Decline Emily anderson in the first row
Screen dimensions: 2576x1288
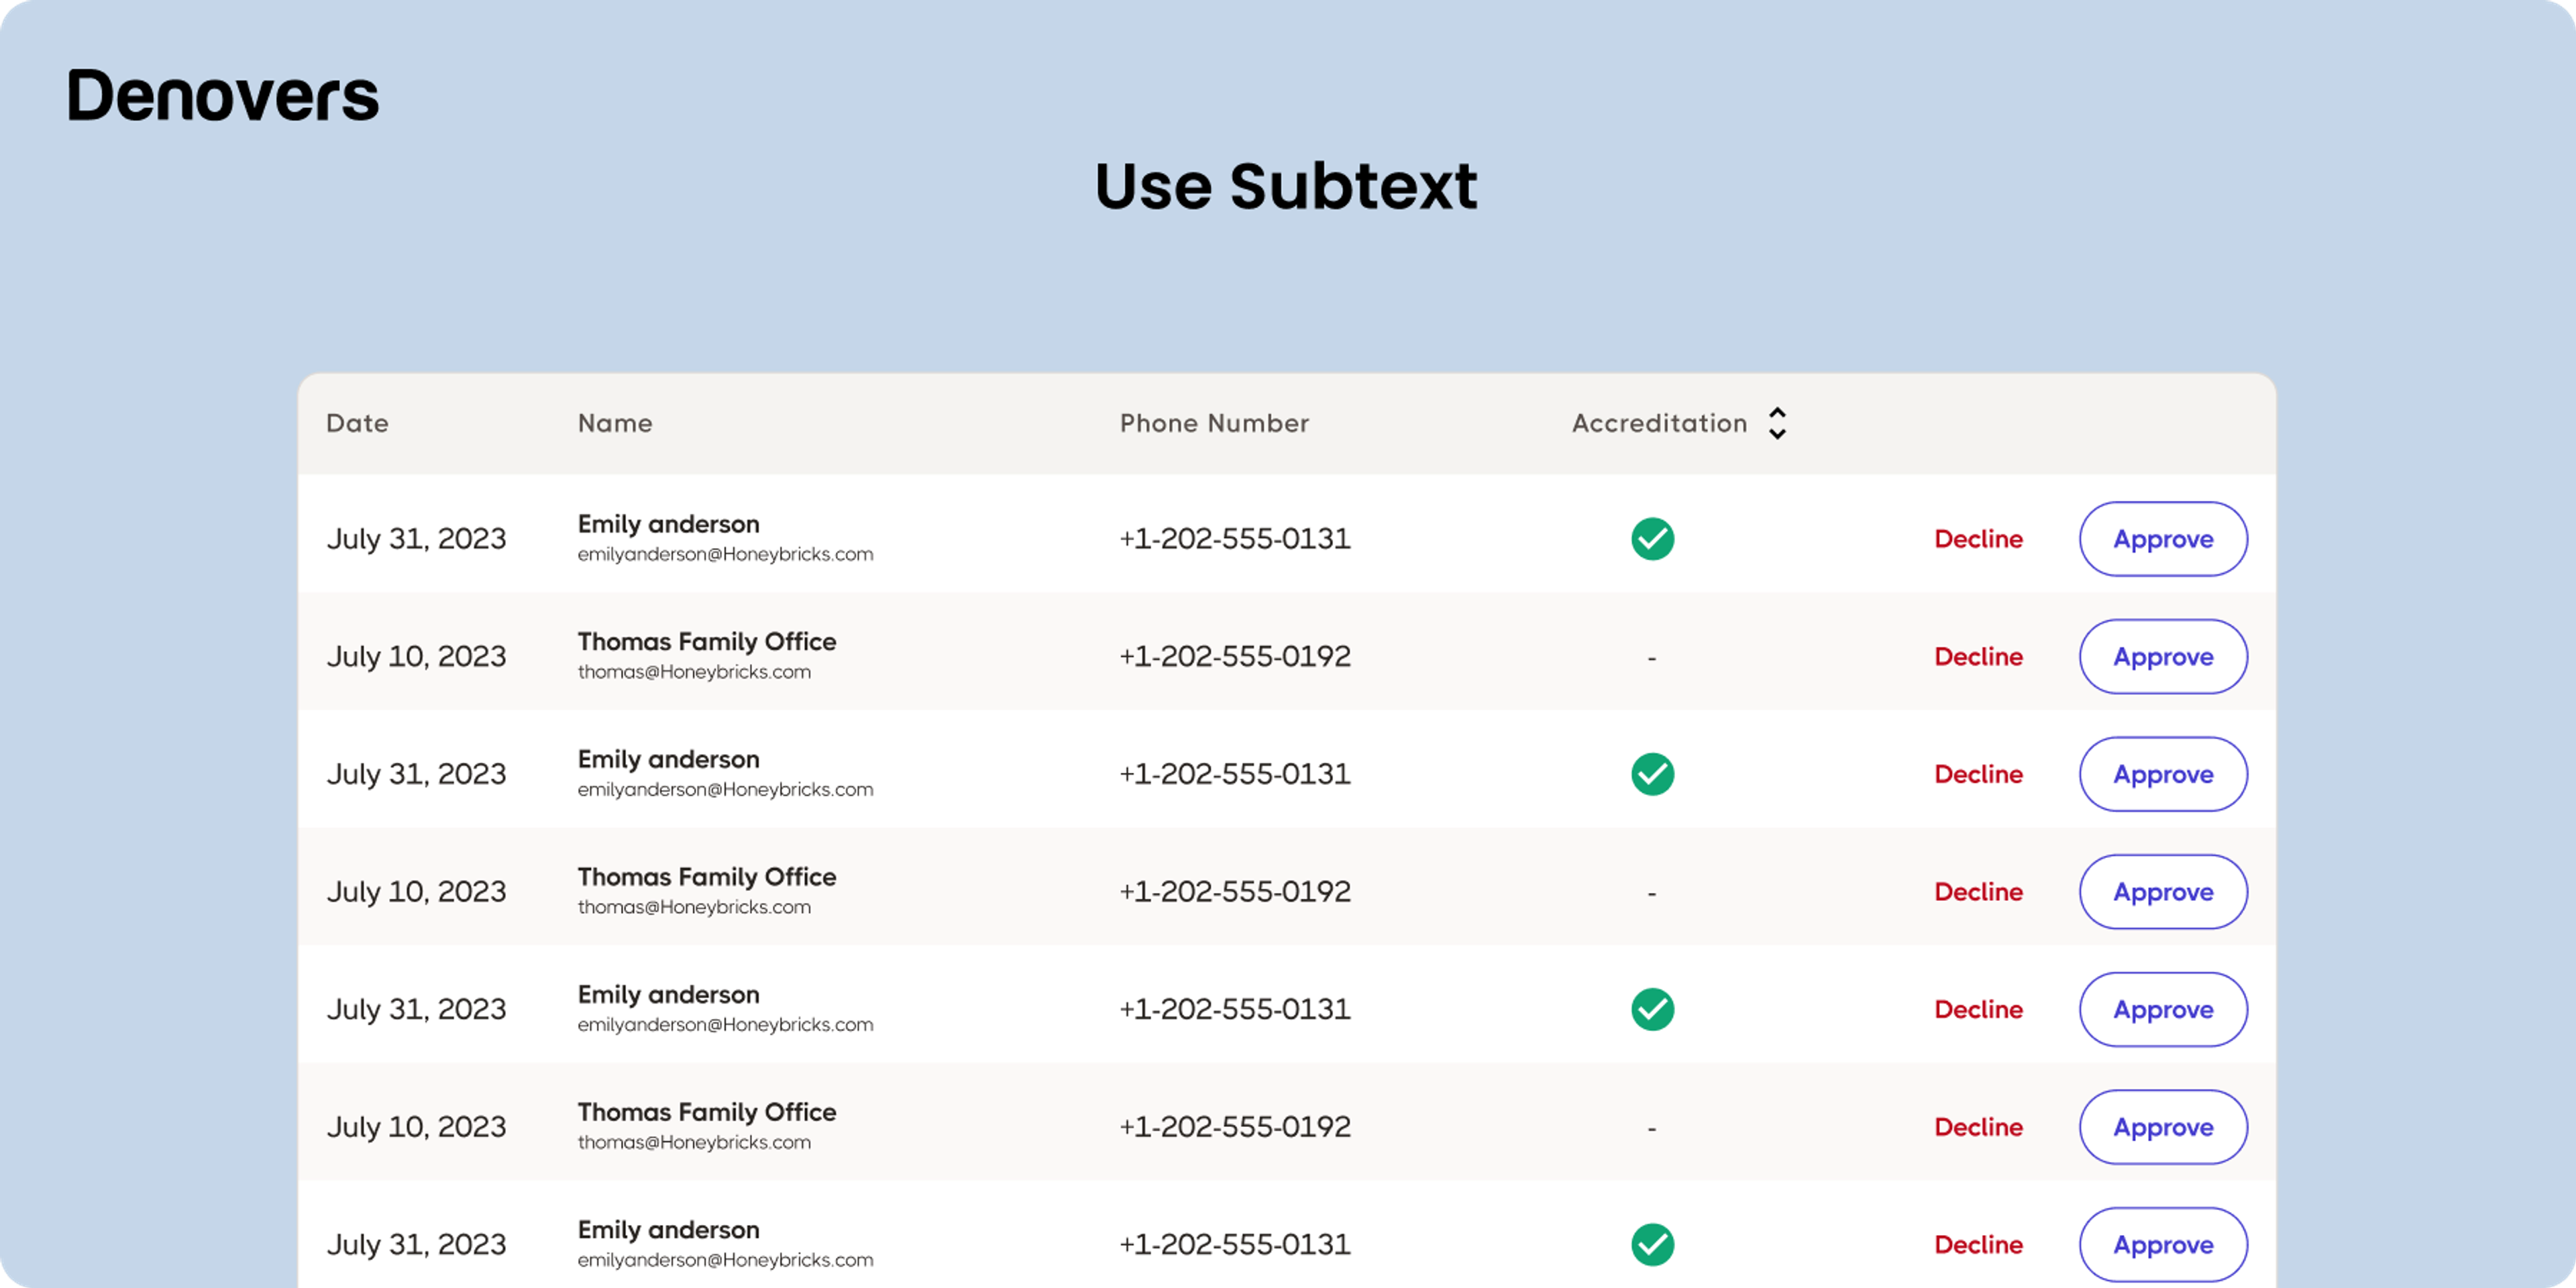point(1978,539)
